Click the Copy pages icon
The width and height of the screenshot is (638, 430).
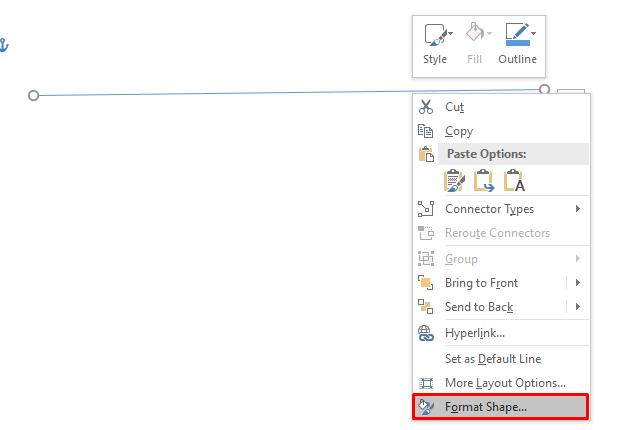point(426,131)
